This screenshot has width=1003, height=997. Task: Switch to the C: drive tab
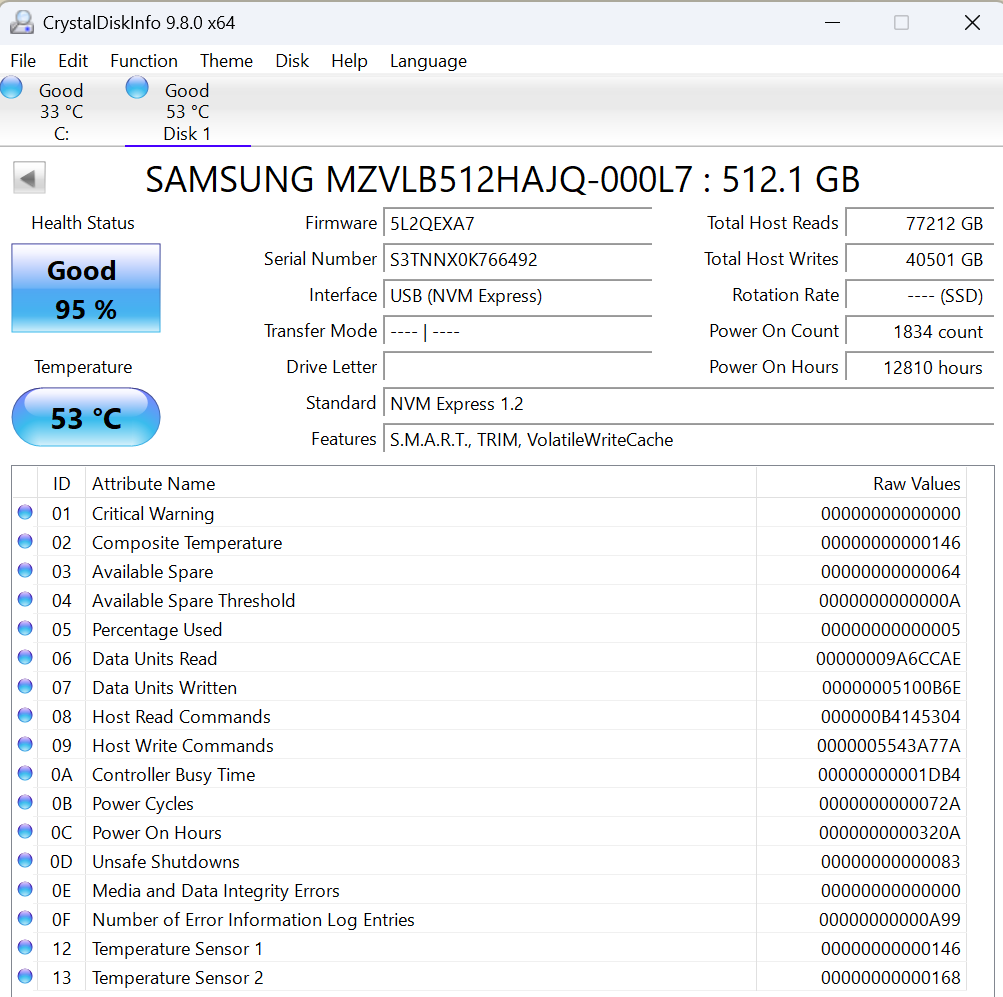[61, 110]
